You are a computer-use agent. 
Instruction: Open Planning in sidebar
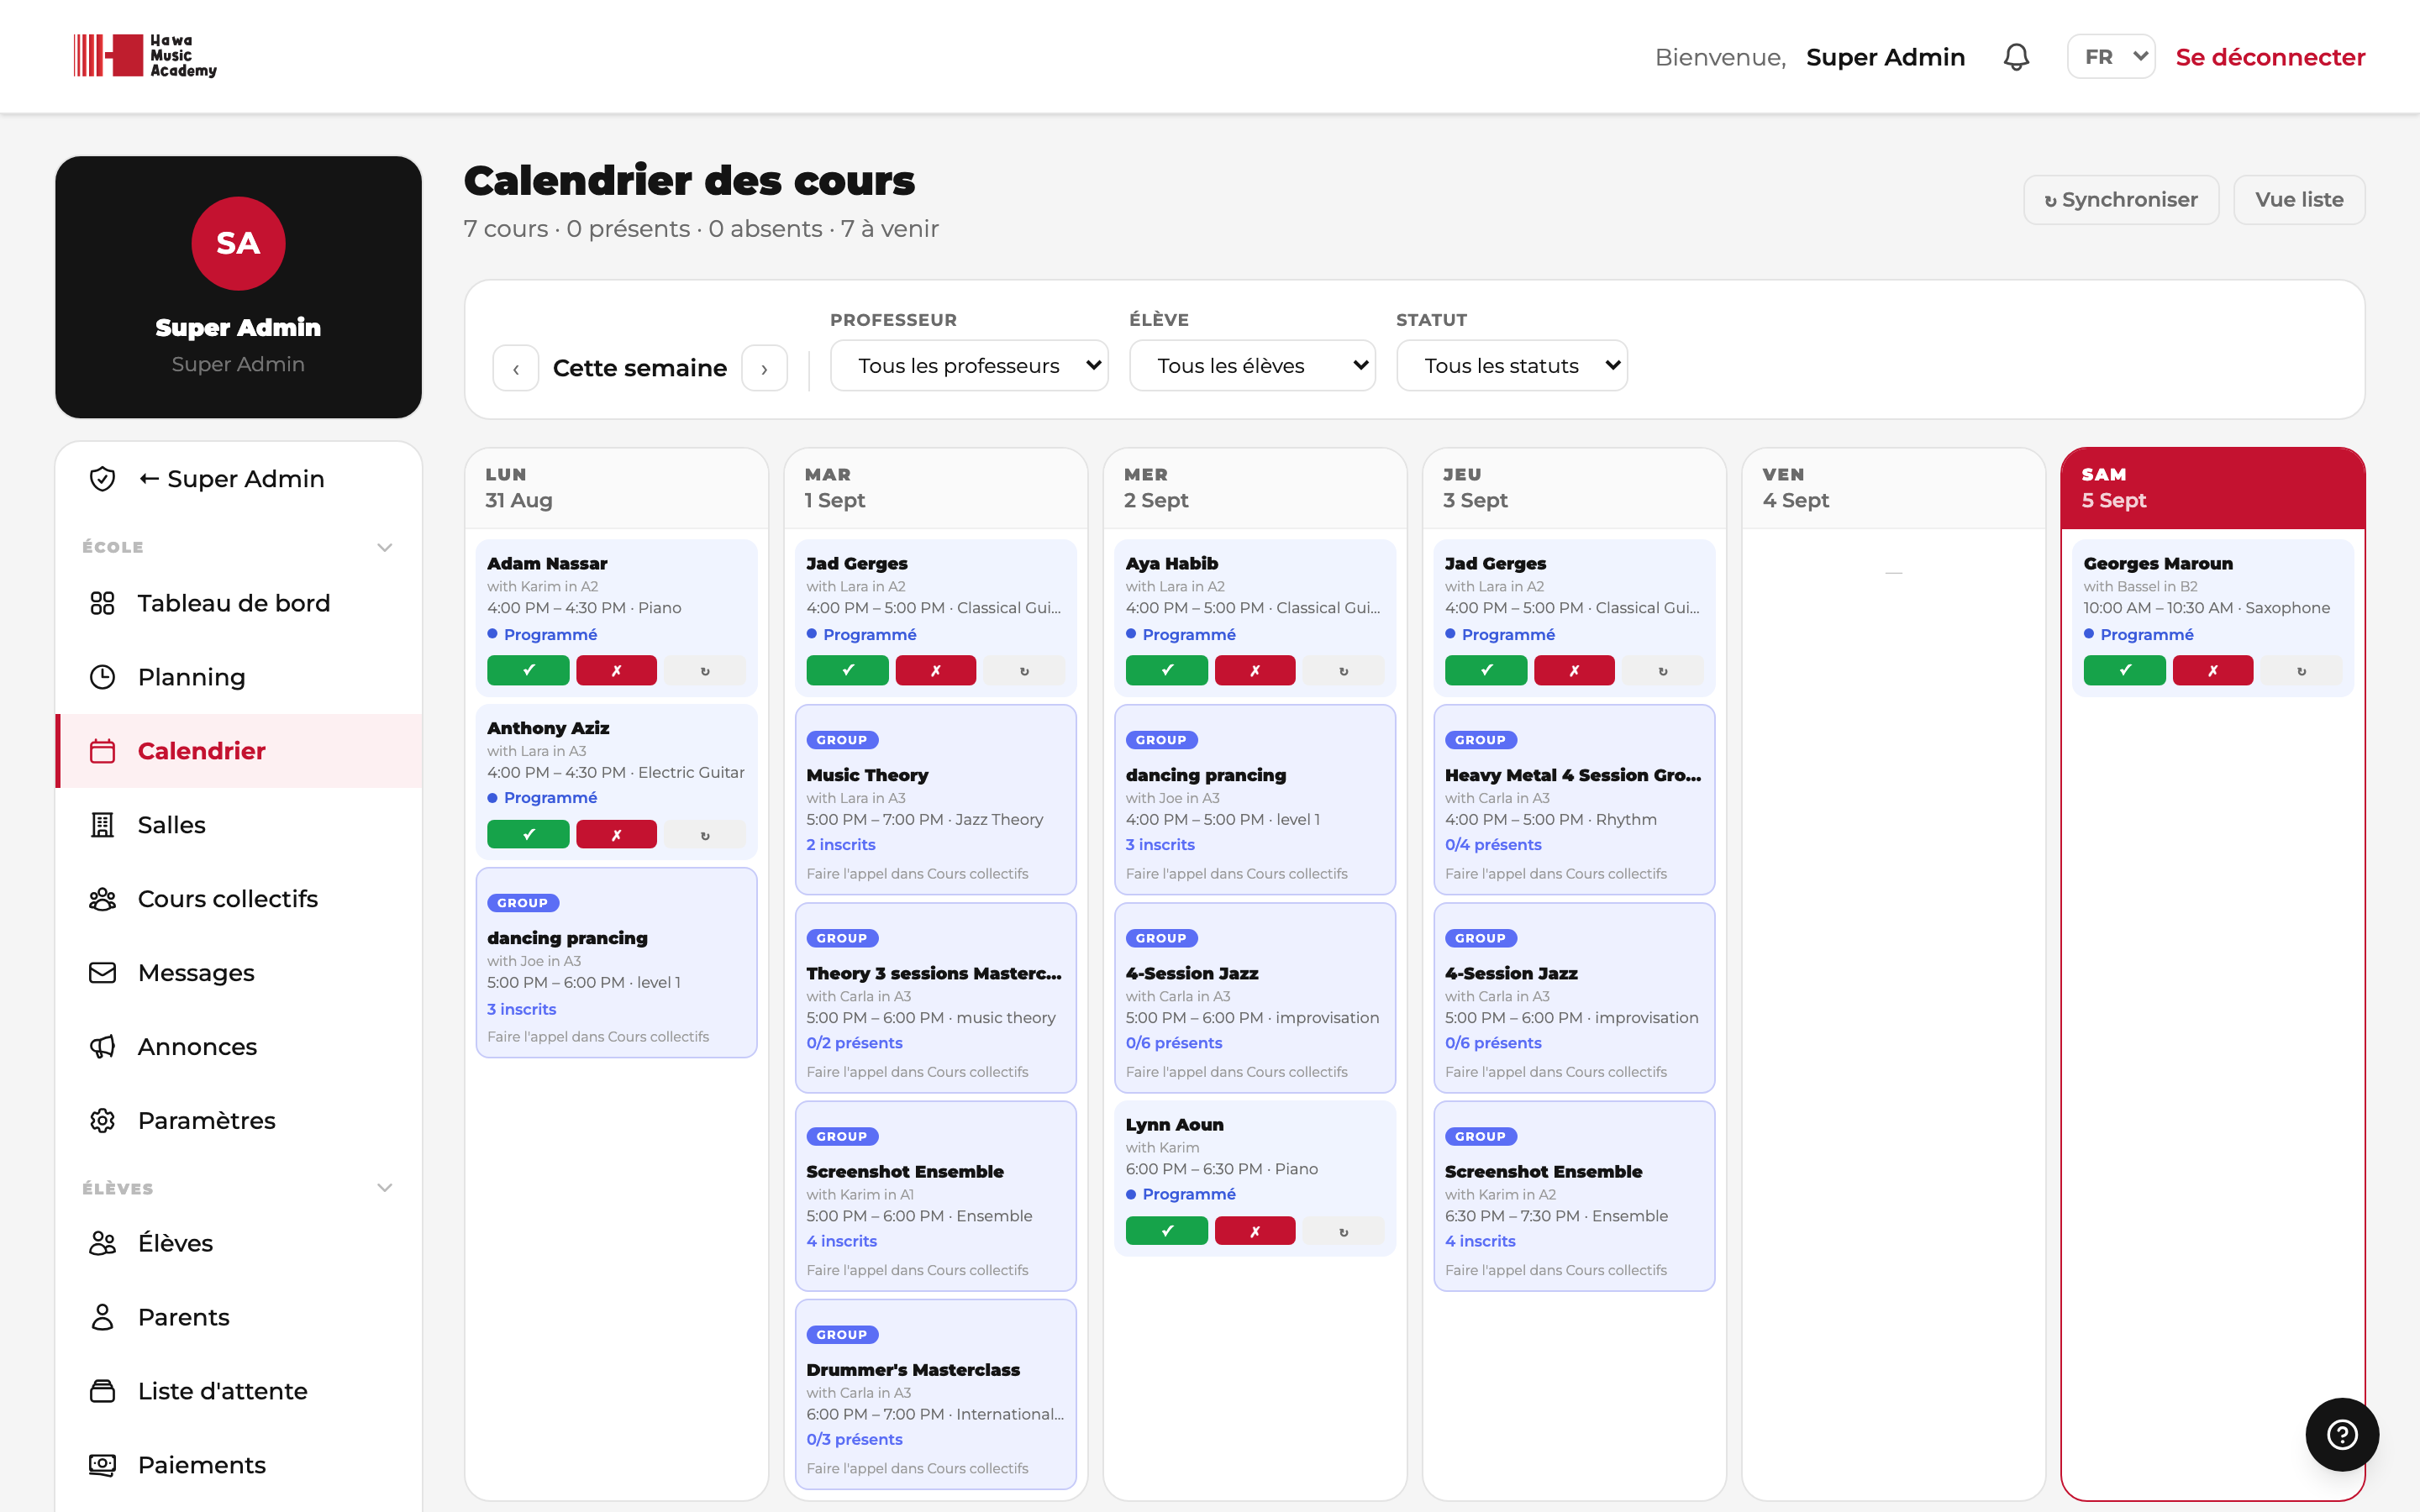pyautogui.click(x=238, y=677)
